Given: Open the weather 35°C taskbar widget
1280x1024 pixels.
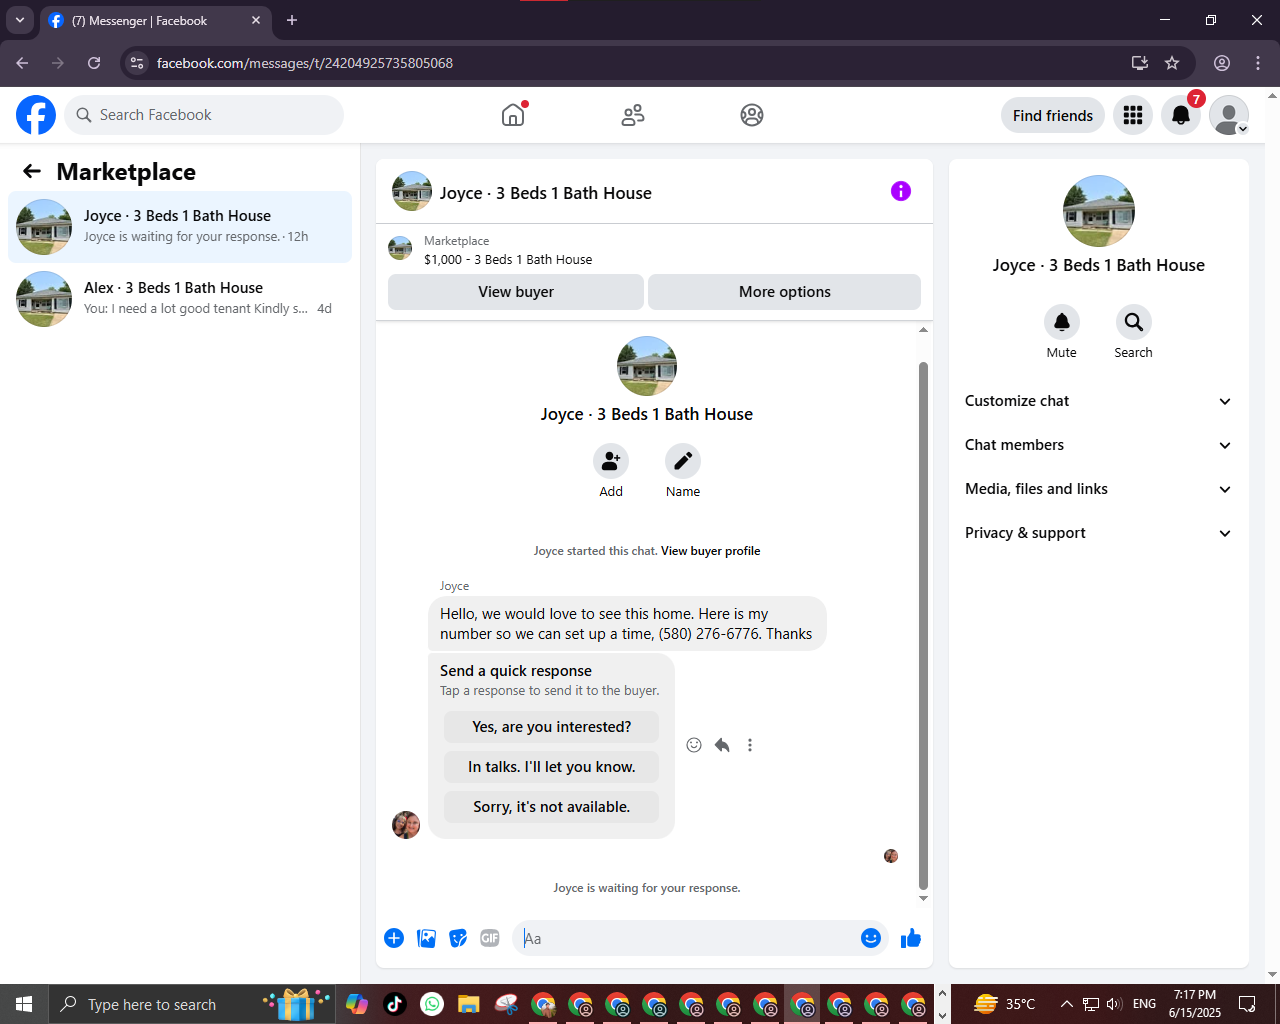Looking at the screenshot, I should point(1004,1004).
